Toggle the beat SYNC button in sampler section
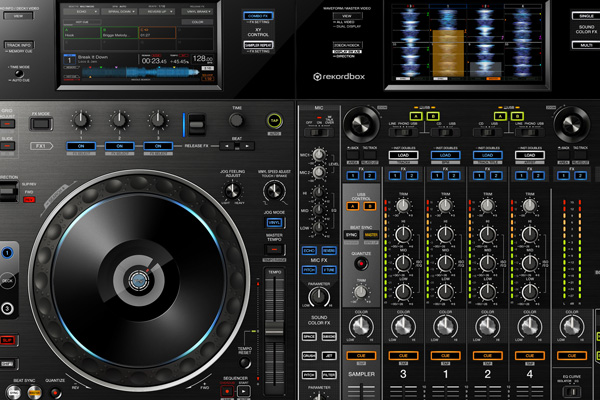 click(351, 235)
